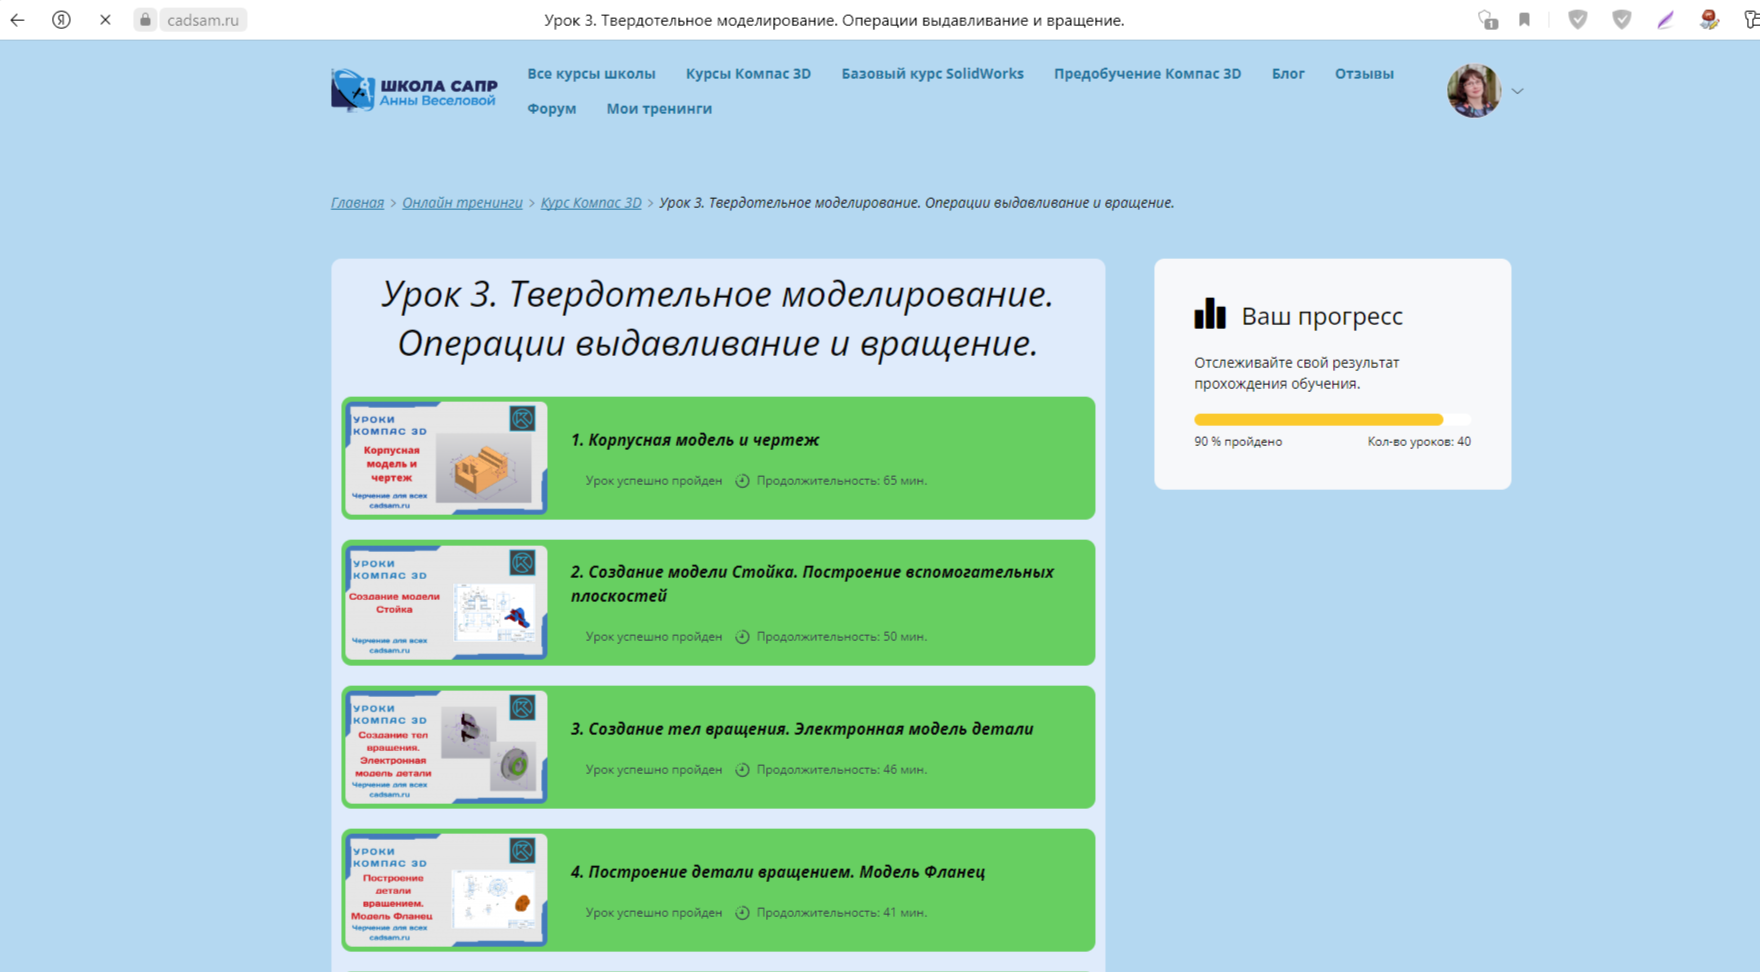The width and height of the screenshot is (1760, 972).
Task: Click the text Продолжительность: 46 мин.
Action: pyautogui.click(x=842, y=770)
